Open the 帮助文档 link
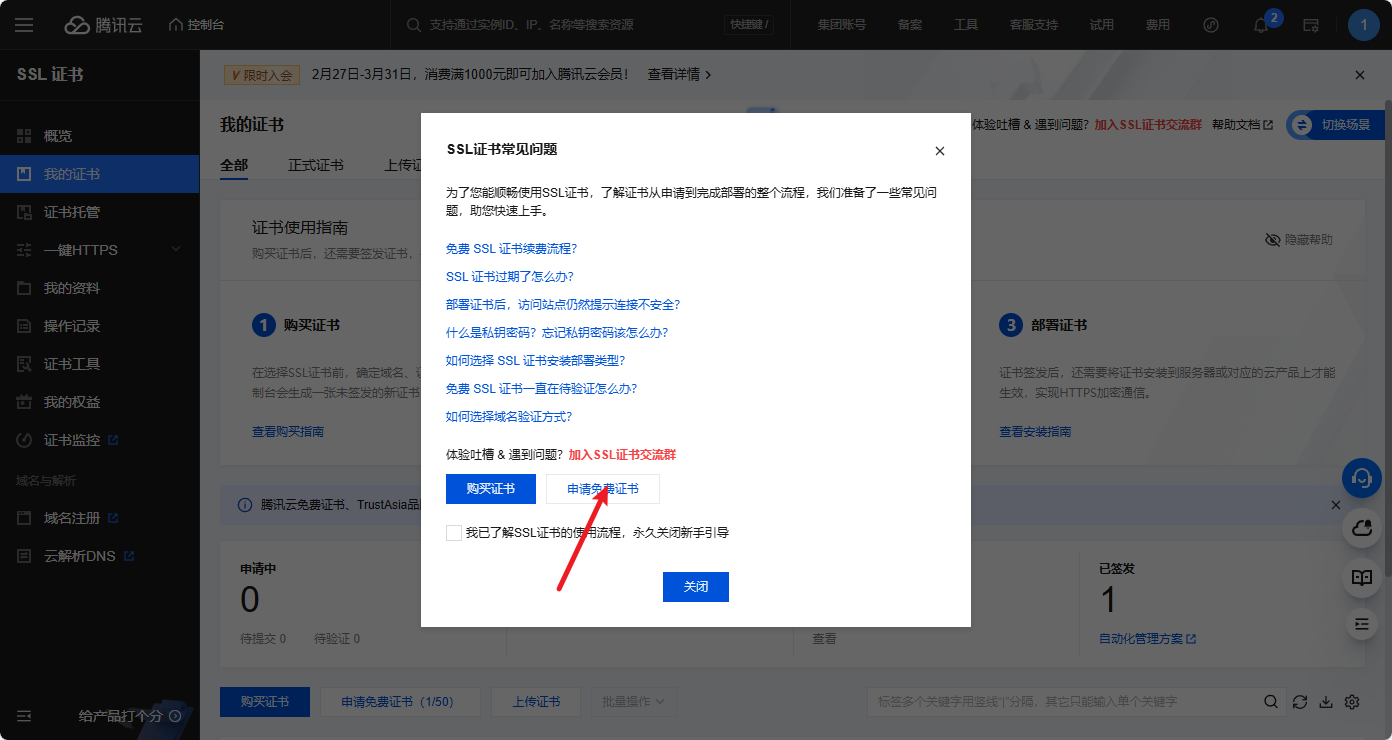The image size is (1392, 740). (x=1242, y=125)
